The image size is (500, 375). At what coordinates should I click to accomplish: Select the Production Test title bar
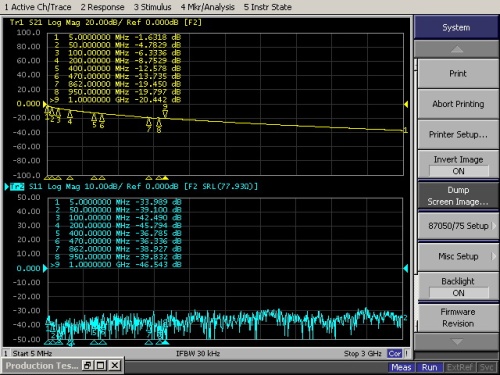click(42, 366)
